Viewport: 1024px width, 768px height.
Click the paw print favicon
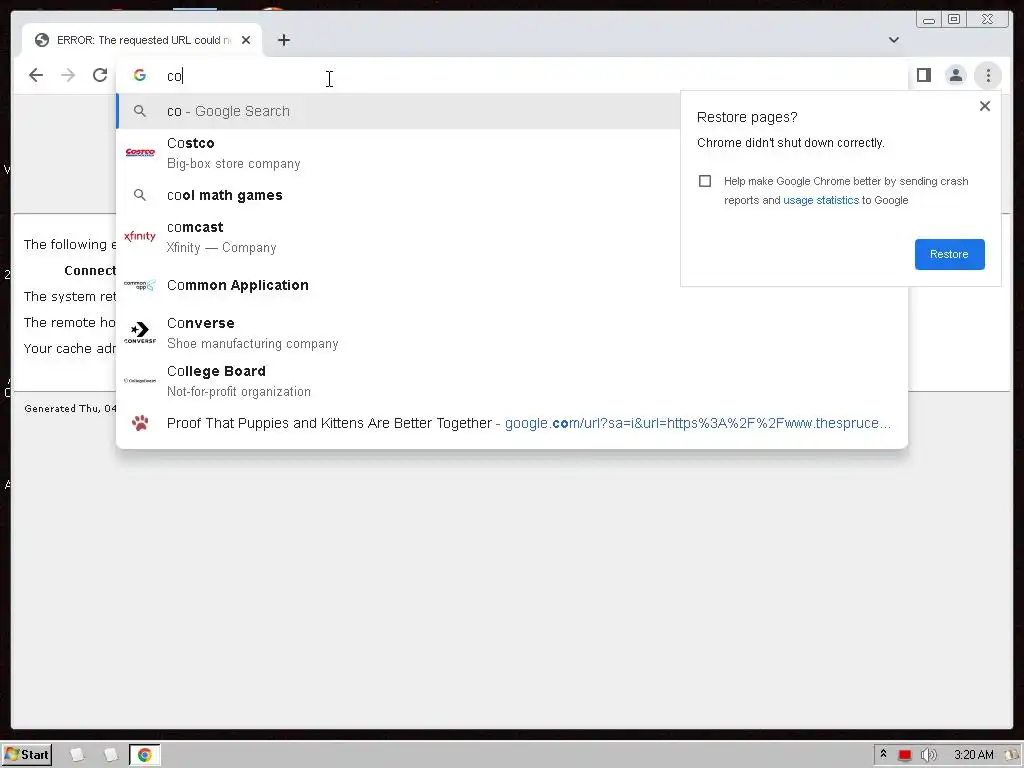pyautogui.click(x=140, y=423)
